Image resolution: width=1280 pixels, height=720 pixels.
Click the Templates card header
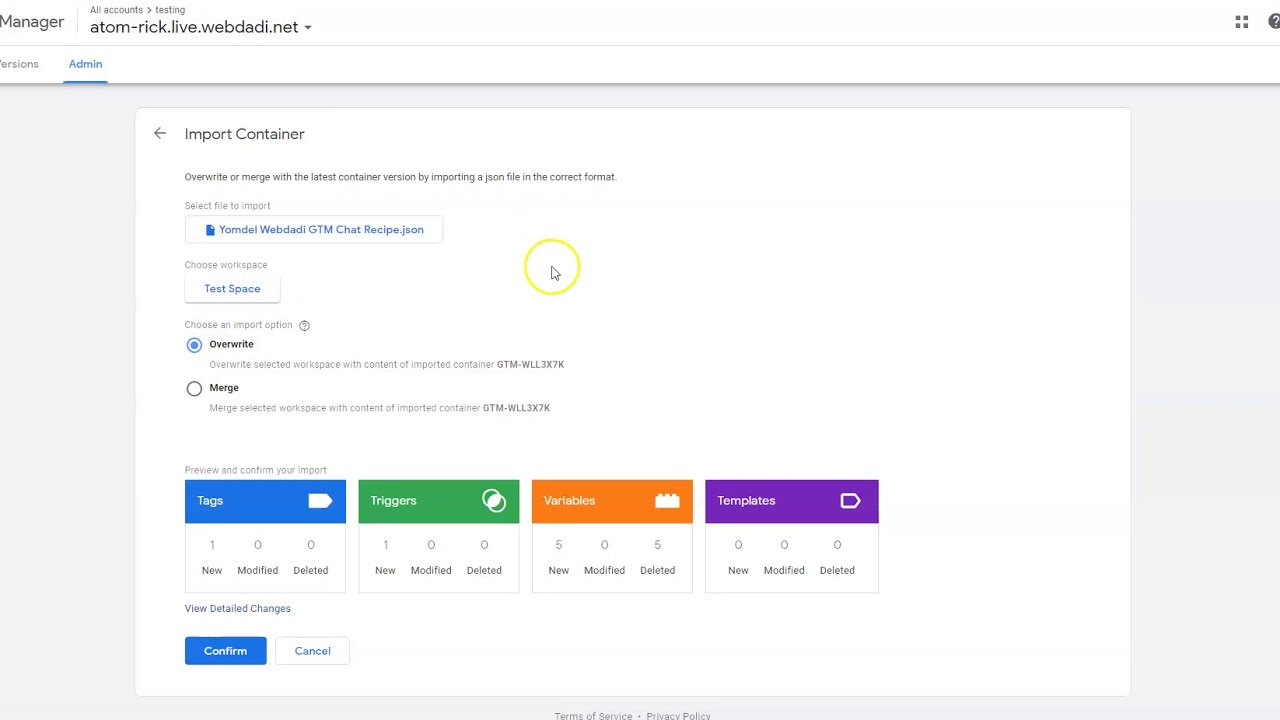point(792,501)
